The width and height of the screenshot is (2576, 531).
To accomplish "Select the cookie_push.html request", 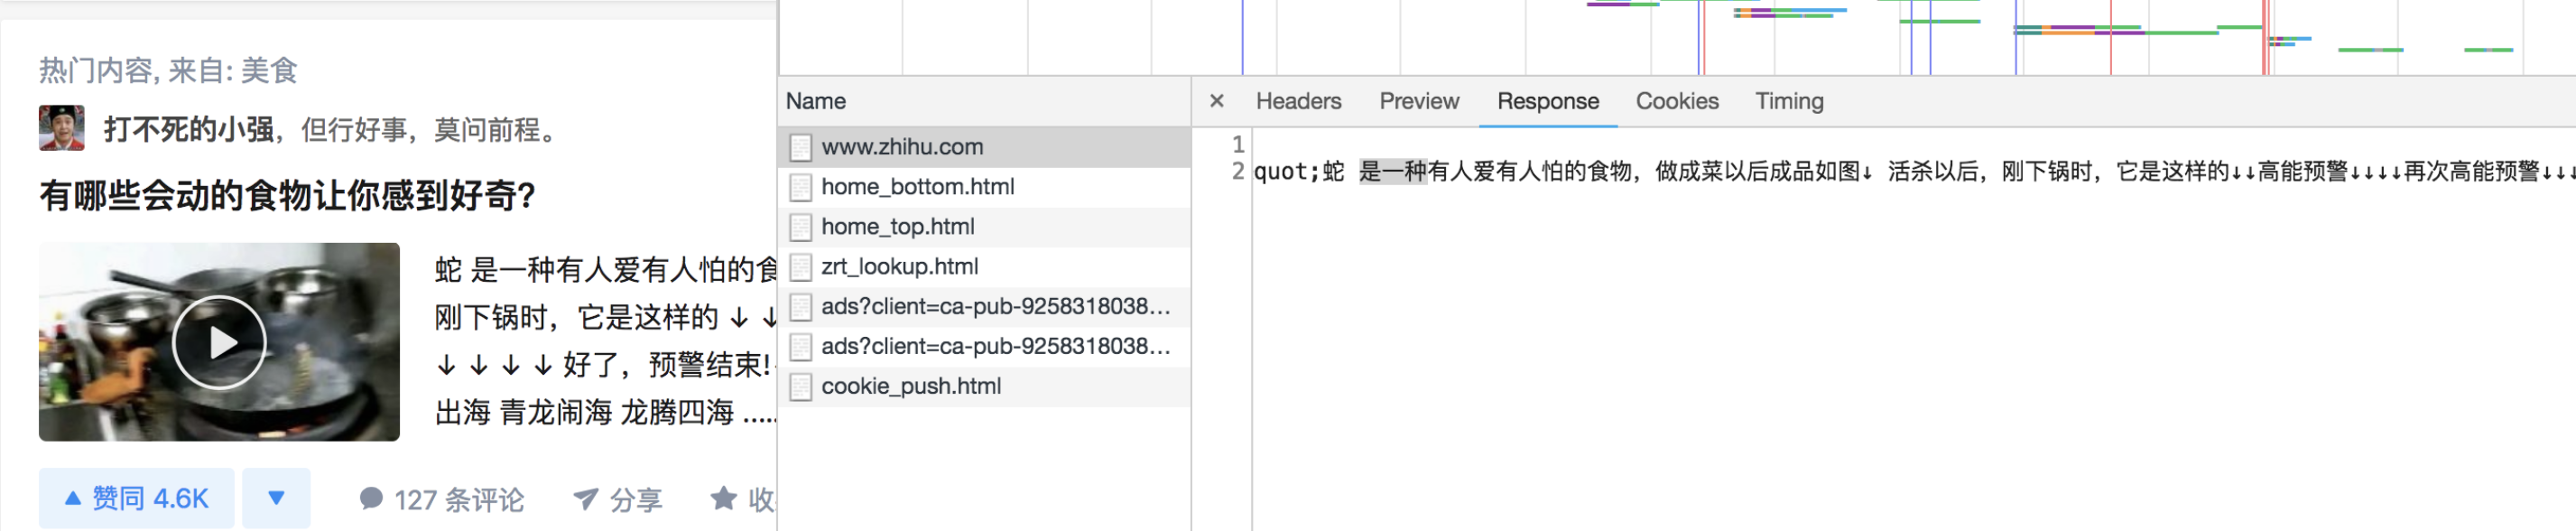I will 910,386.
